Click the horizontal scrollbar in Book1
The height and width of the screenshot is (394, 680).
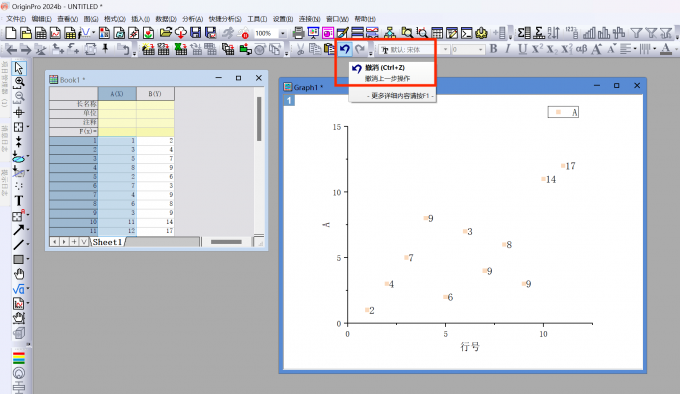[x=226, y=242]
